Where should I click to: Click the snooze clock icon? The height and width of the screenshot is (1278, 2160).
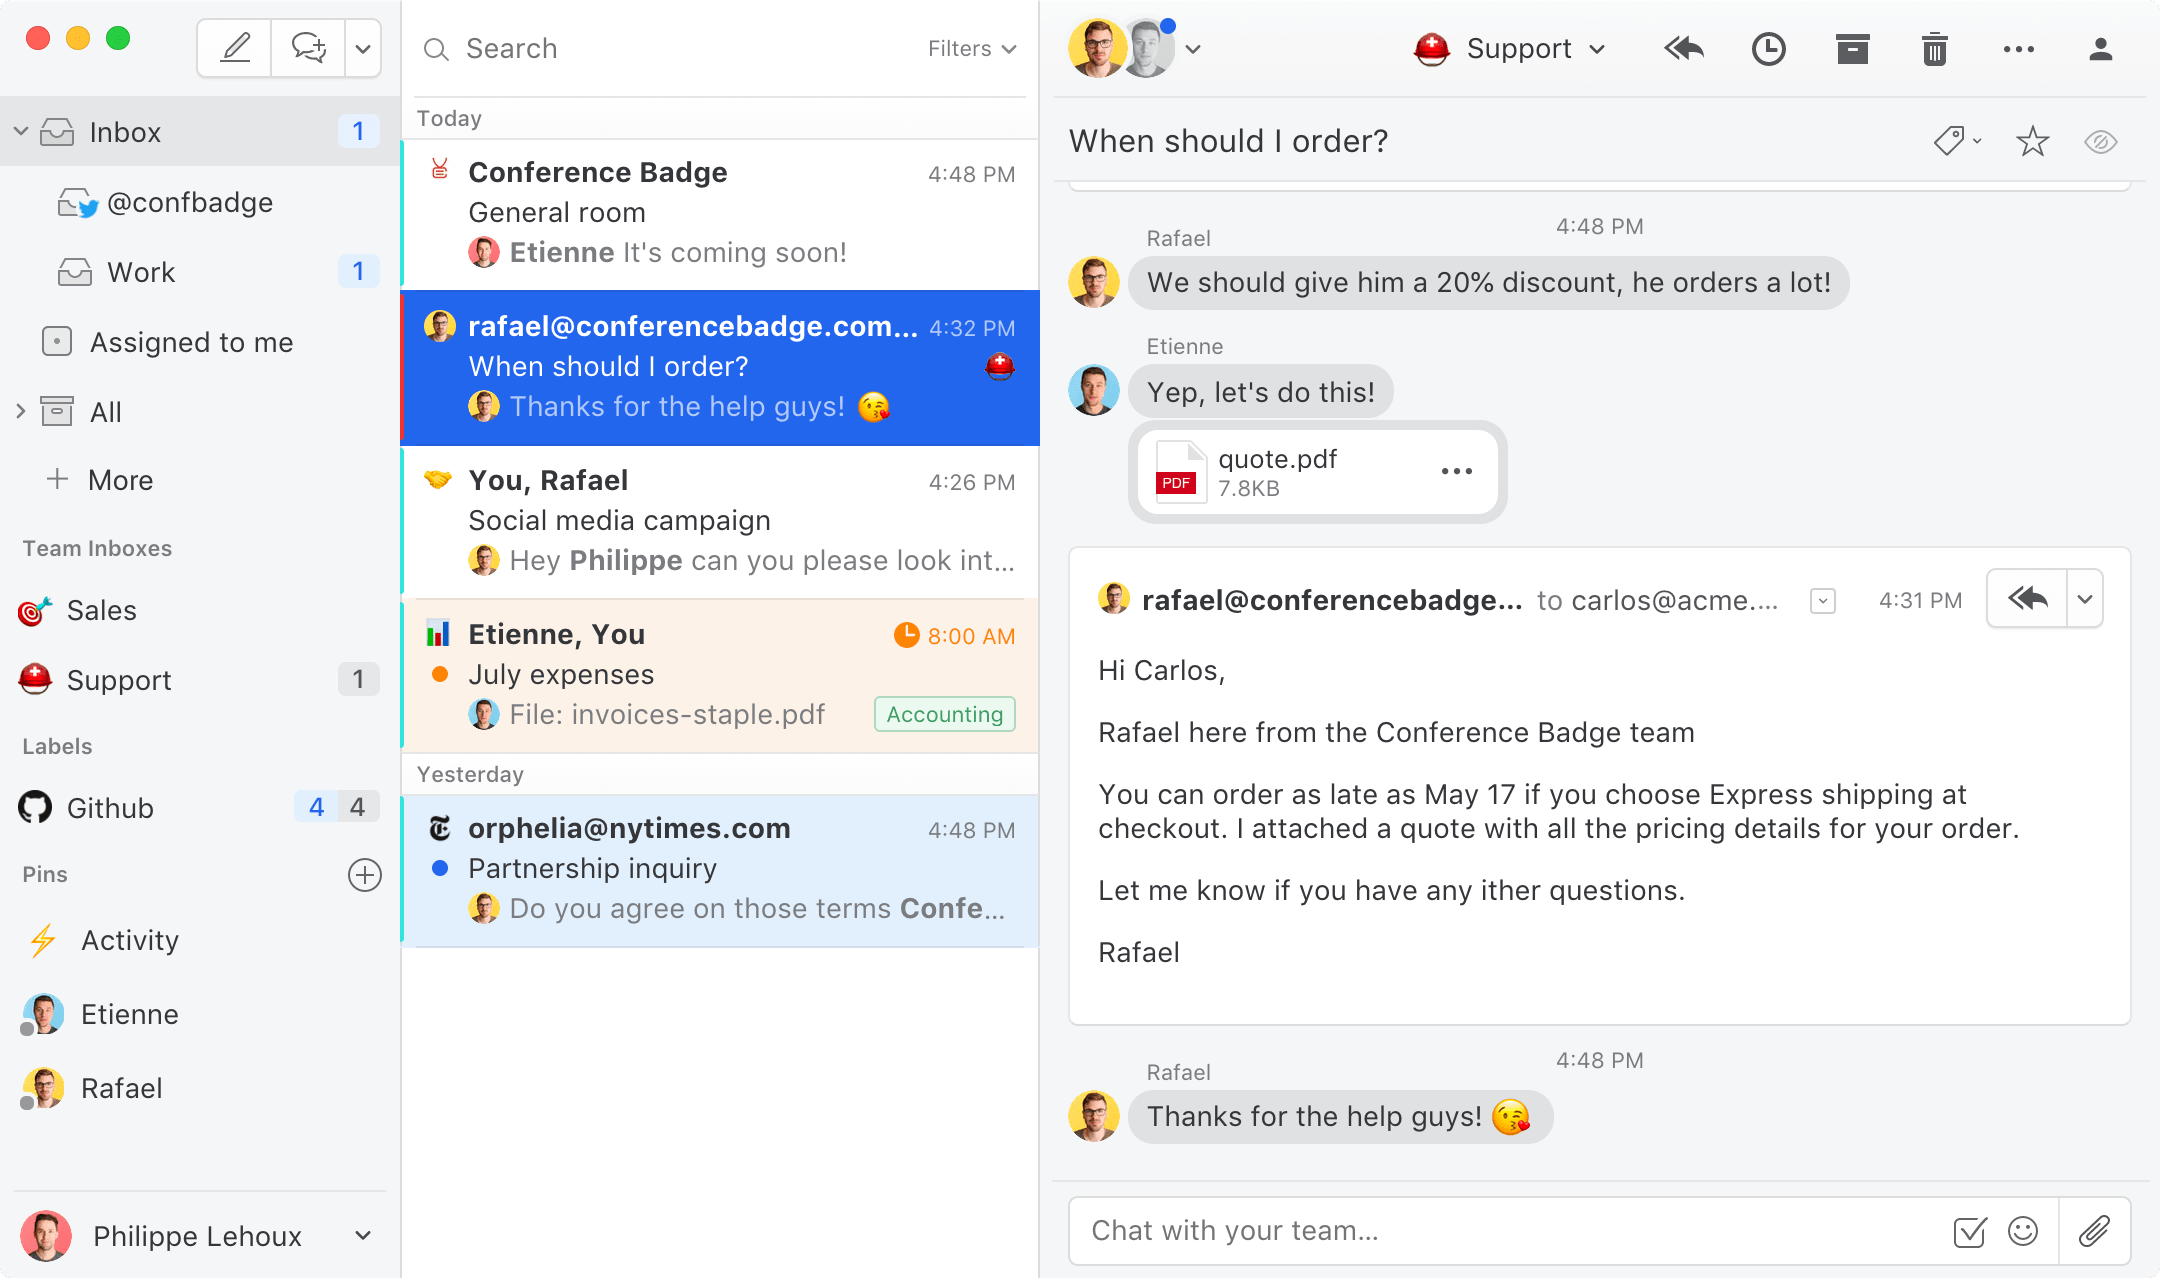click(x=1768, y=49)
